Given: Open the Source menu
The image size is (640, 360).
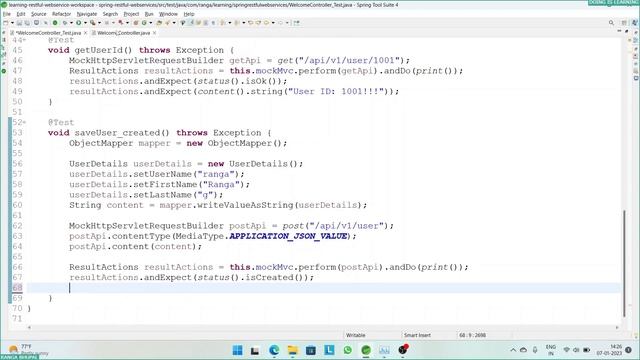Looking at the screenshot, I should [x=39, y=14].
